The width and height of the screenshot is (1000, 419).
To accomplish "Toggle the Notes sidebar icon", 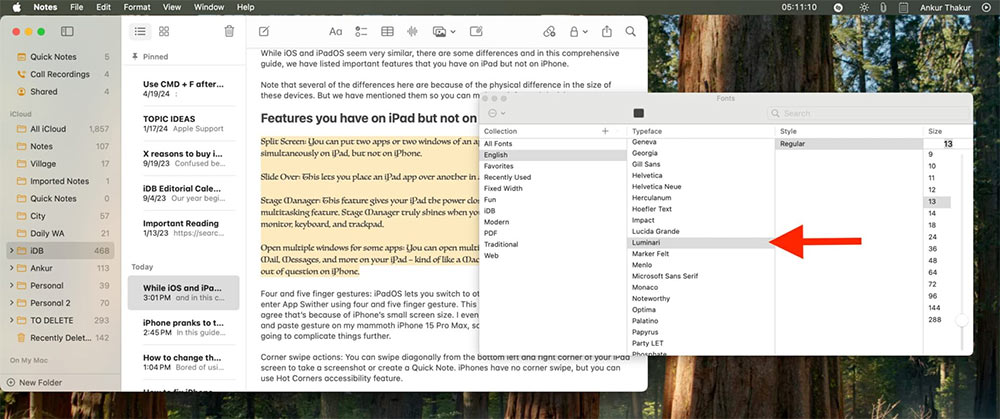I will point(67,31).
